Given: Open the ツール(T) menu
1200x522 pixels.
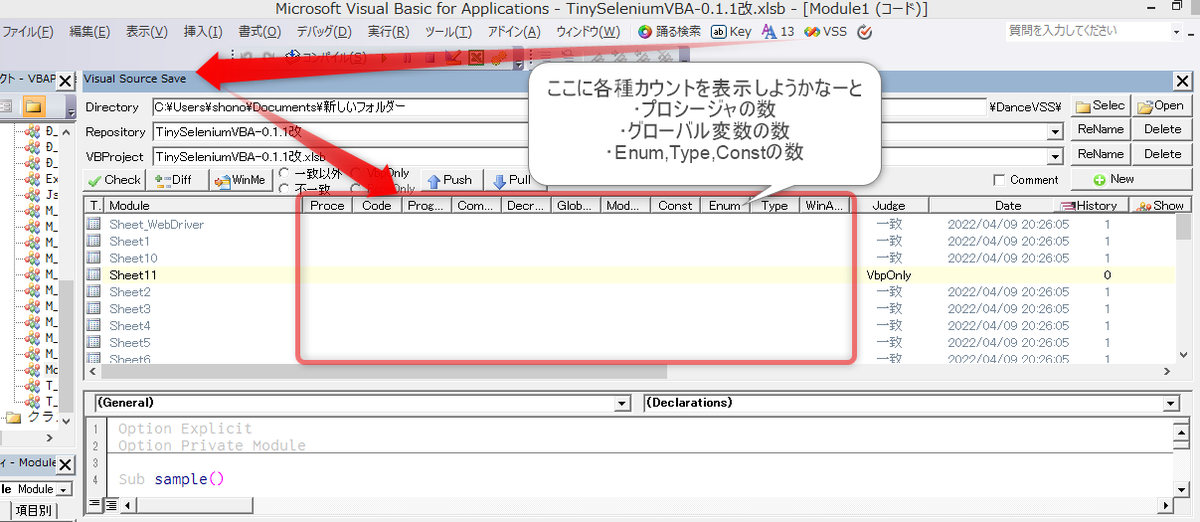Looking at the screenshot, I should pyautogui.click(x=448, y=31).
